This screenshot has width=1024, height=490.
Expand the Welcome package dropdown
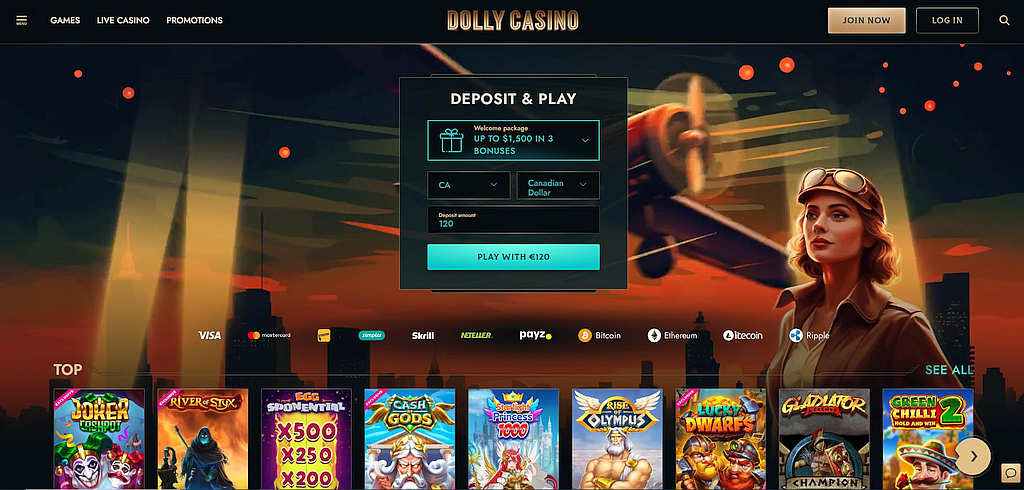coord(513,140)
